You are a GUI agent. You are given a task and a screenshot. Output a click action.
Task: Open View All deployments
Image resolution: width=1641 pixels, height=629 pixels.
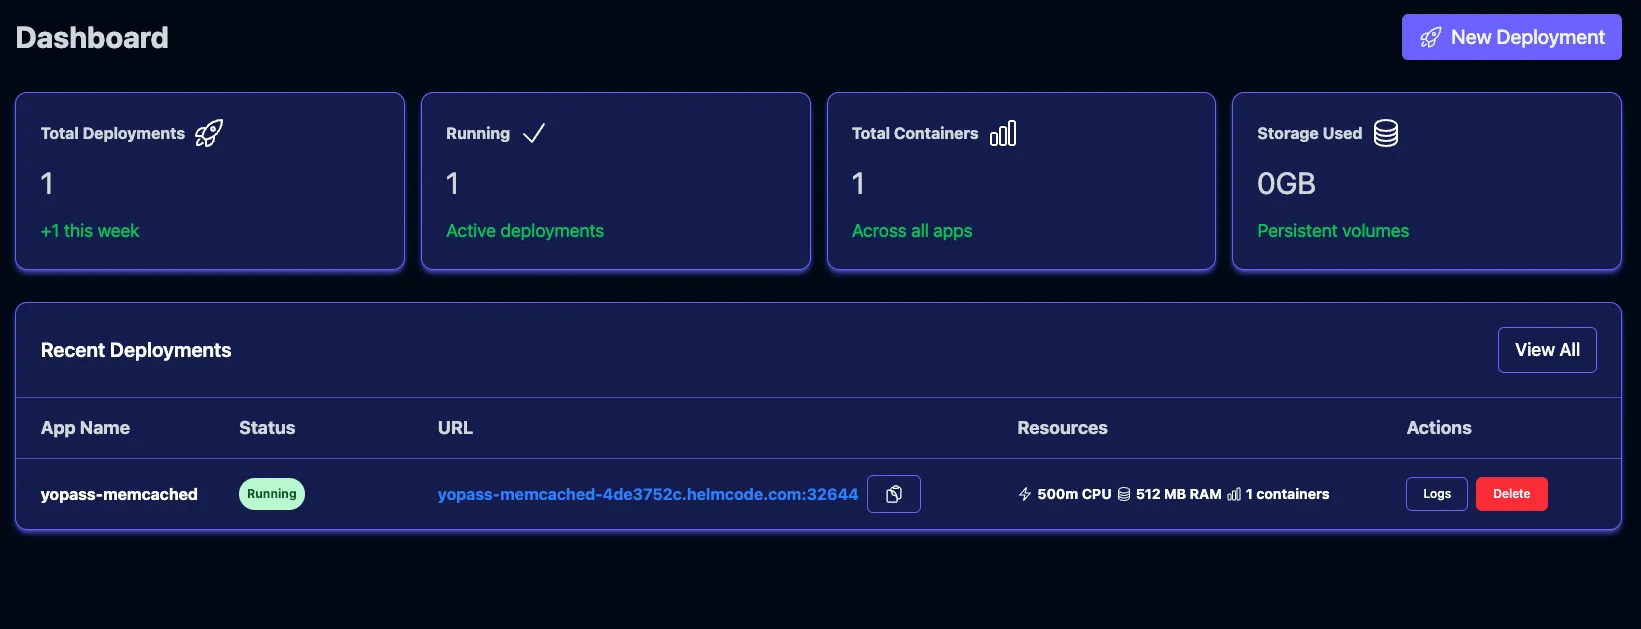[x=1547, y=350]
